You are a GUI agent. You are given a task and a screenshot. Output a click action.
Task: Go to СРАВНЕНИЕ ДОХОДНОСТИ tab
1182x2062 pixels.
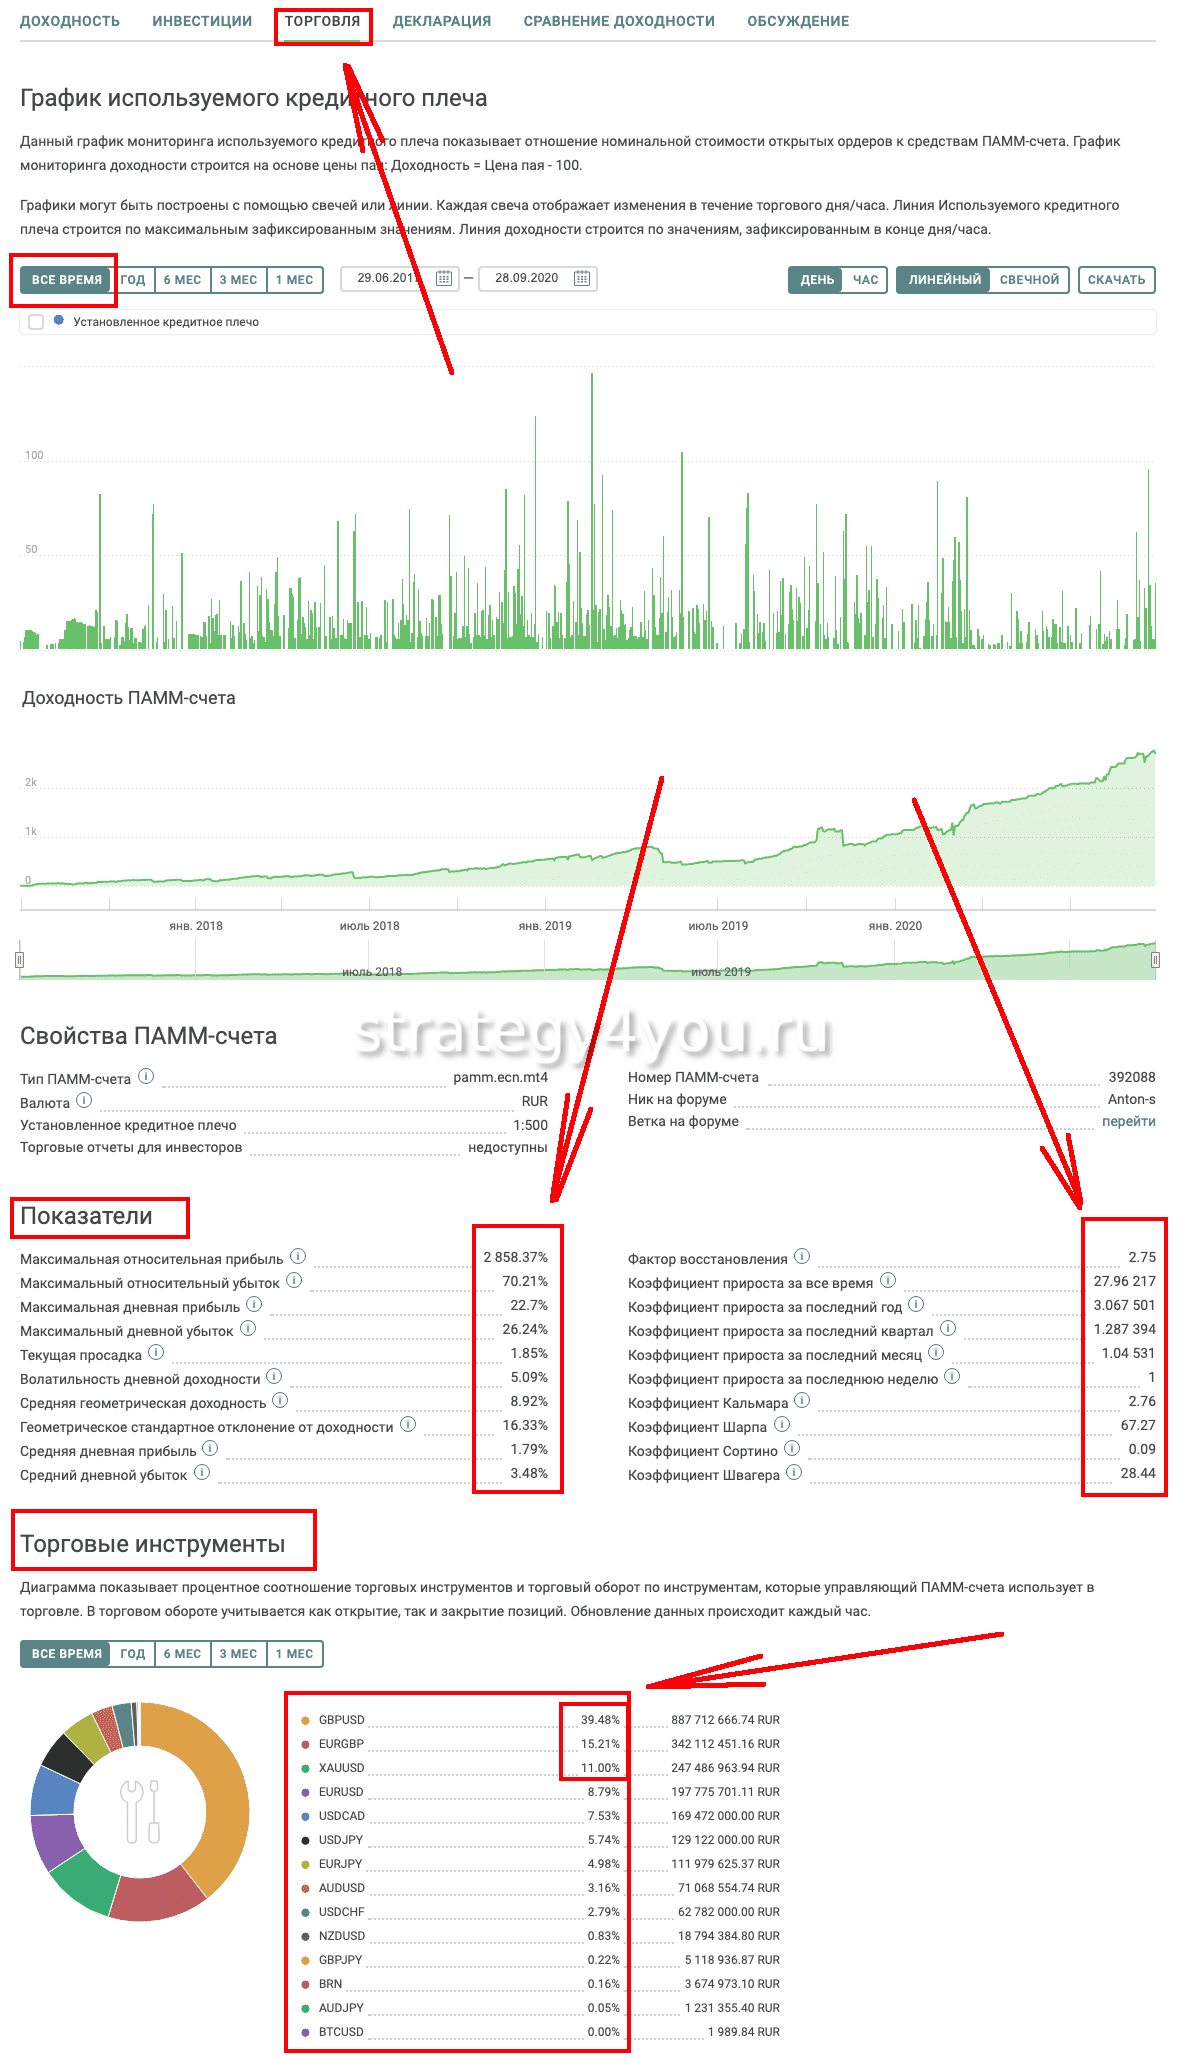pos(619,21)
